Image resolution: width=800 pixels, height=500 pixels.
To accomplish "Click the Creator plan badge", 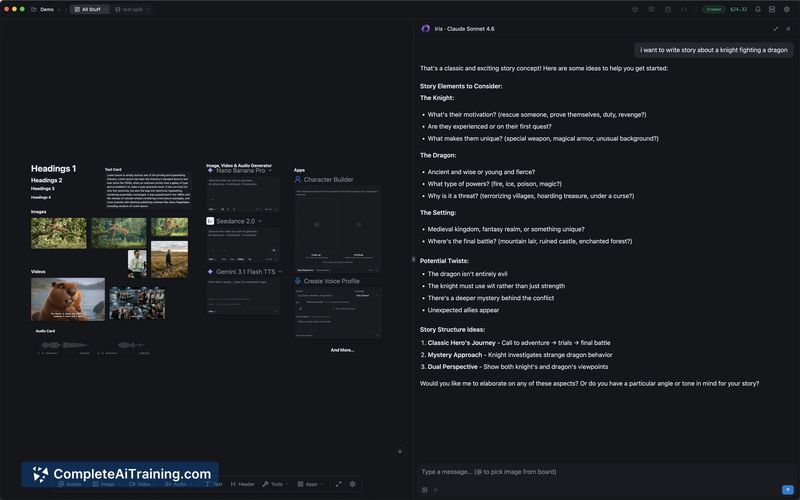I will point(714,9).
